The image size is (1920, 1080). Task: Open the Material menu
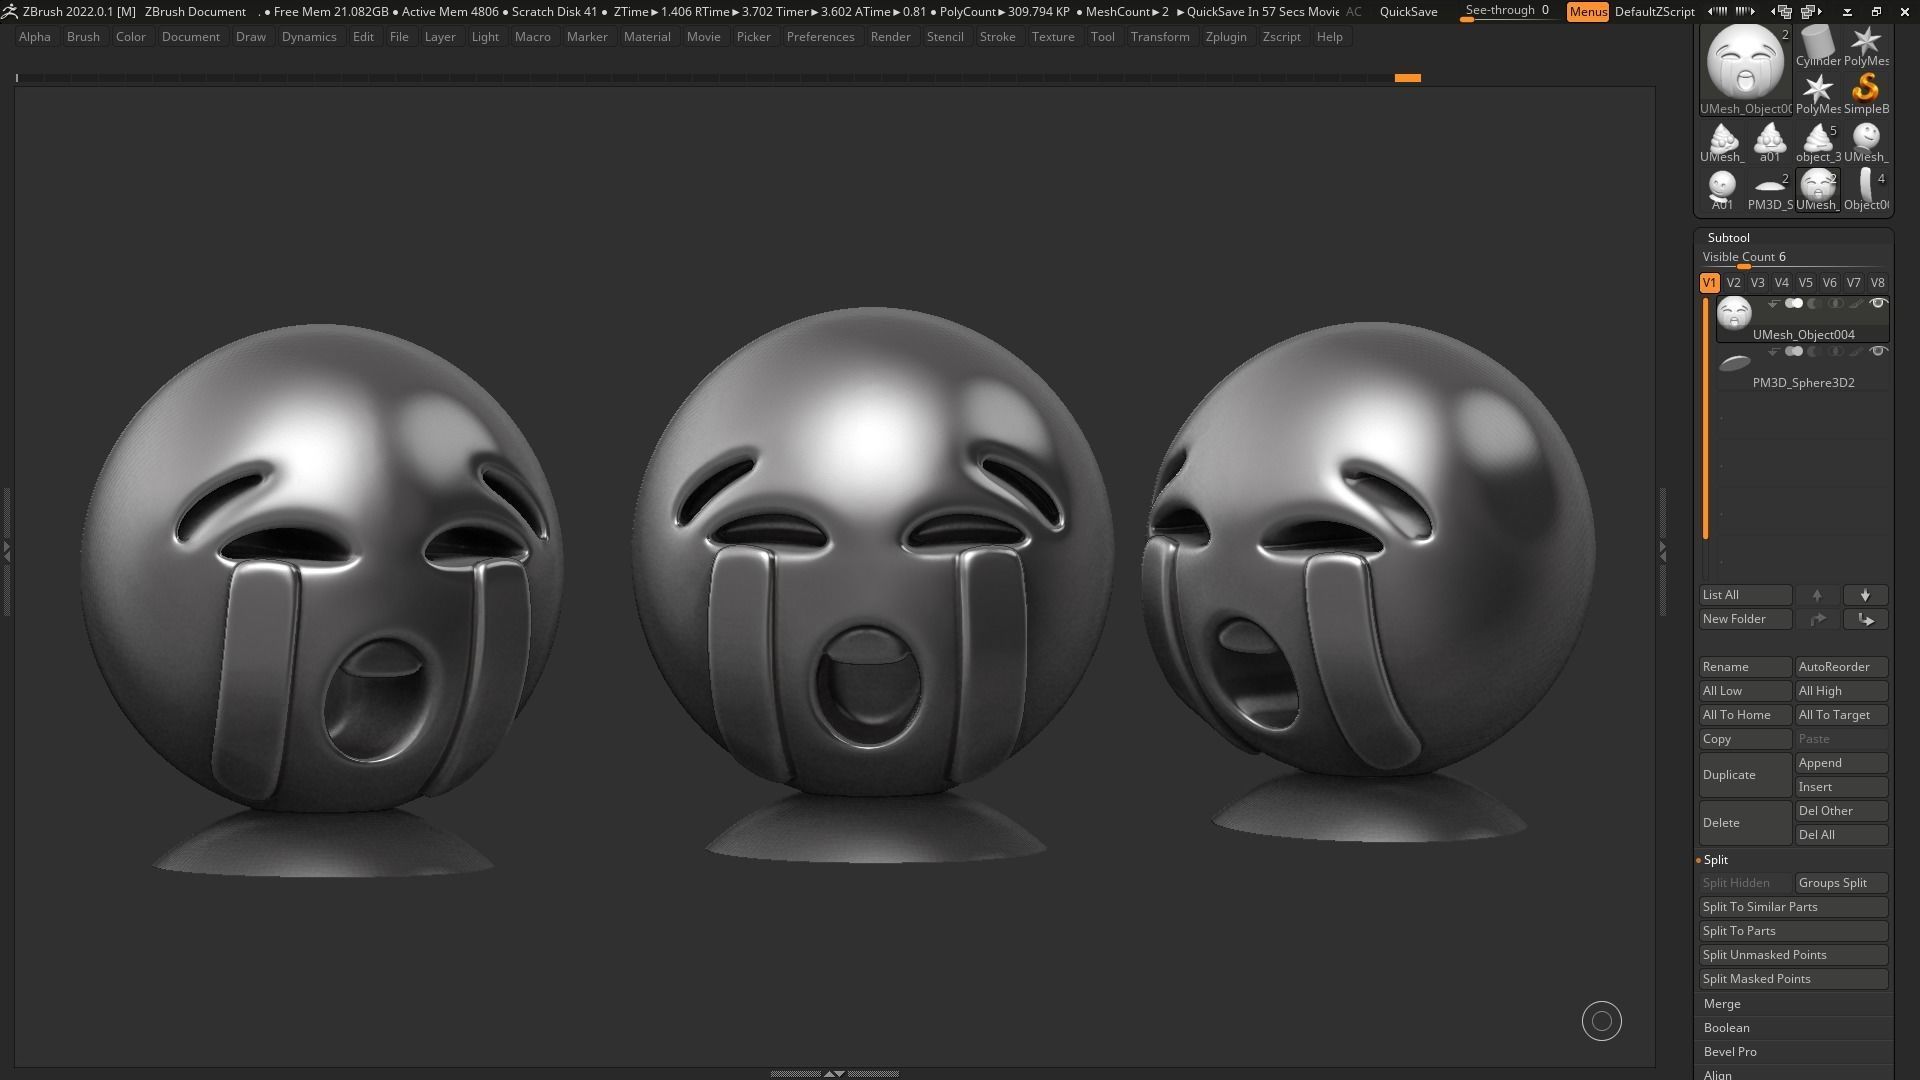pos(647,37)
